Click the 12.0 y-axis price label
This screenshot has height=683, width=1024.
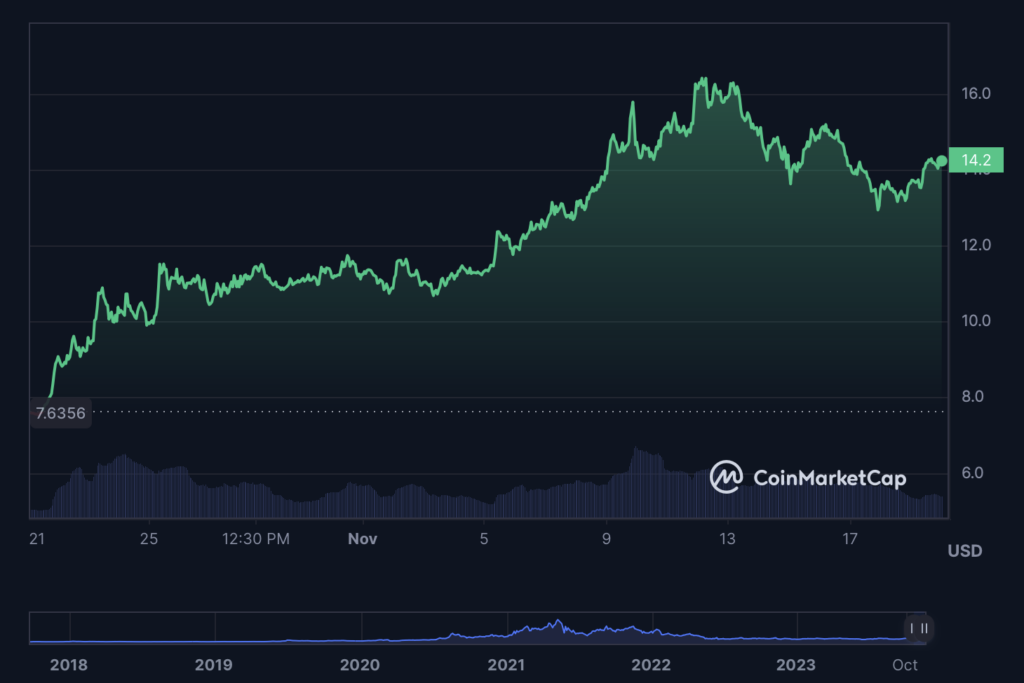coord(976,245)
